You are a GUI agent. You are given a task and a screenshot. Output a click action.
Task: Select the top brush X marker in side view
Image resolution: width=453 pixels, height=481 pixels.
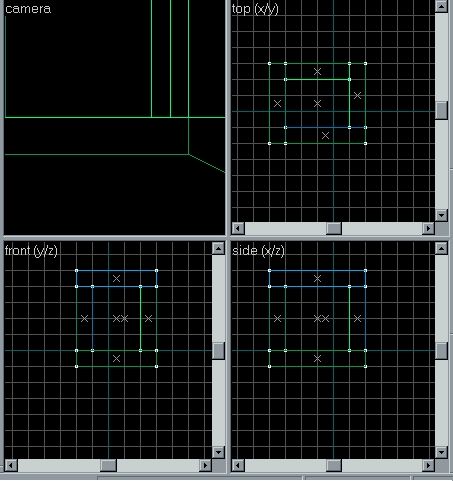pos(317,278)
